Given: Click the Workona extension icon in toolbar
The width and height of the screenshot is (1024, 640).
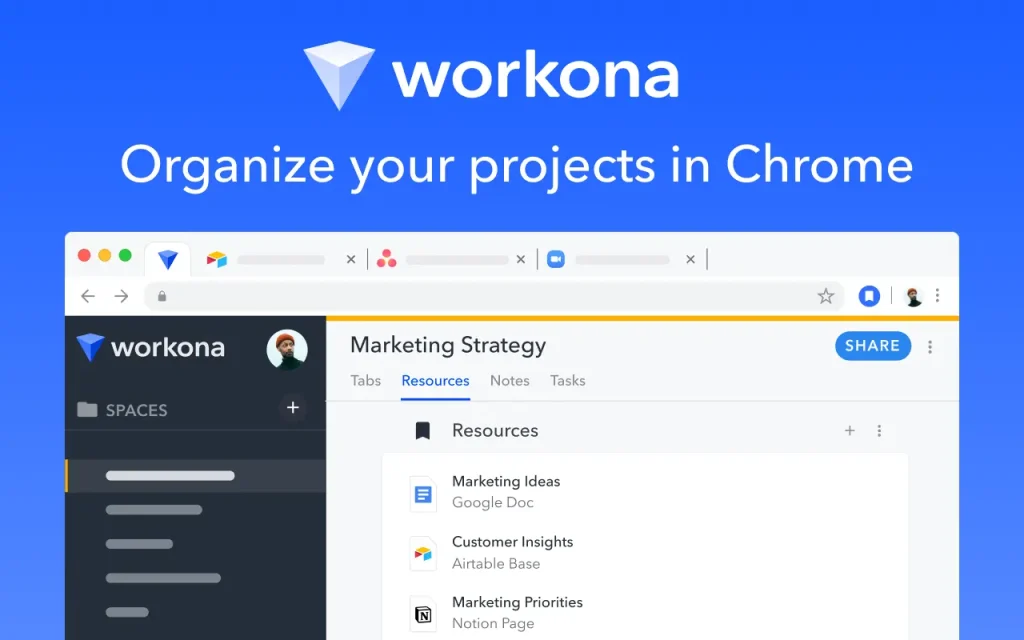Looking at the screenshot, I should tap(869, 296).
